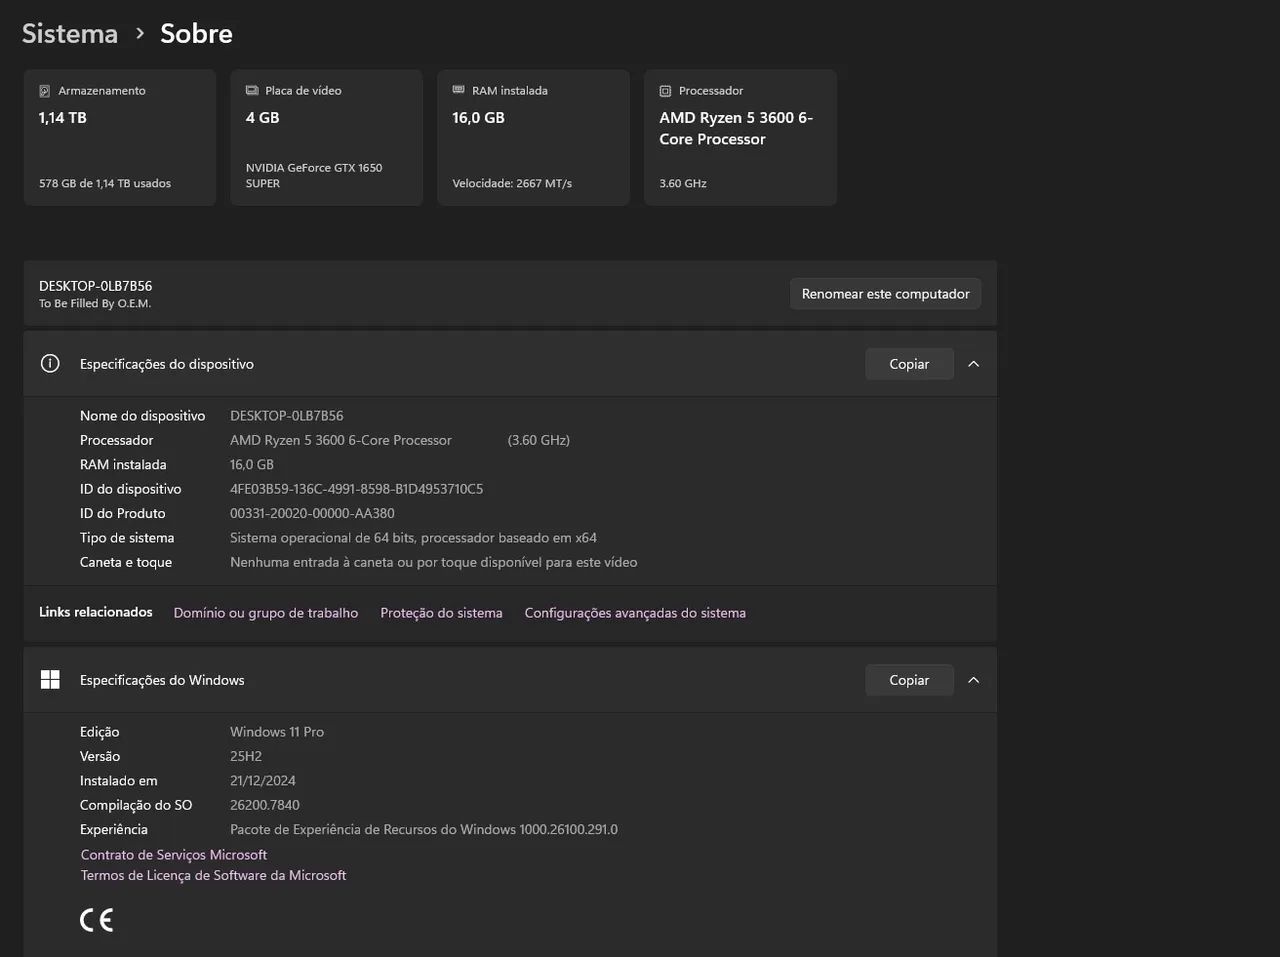Collapse the Especificações do dispositivo section
Viewport: 1280px width, 957px height.
(x=973, y=364)
